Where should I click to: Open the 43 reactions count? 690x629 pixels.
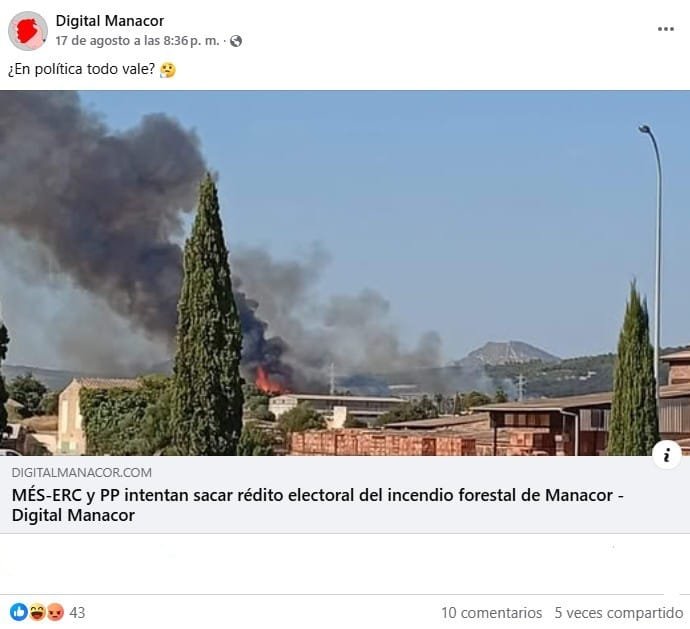coord(77,612)
